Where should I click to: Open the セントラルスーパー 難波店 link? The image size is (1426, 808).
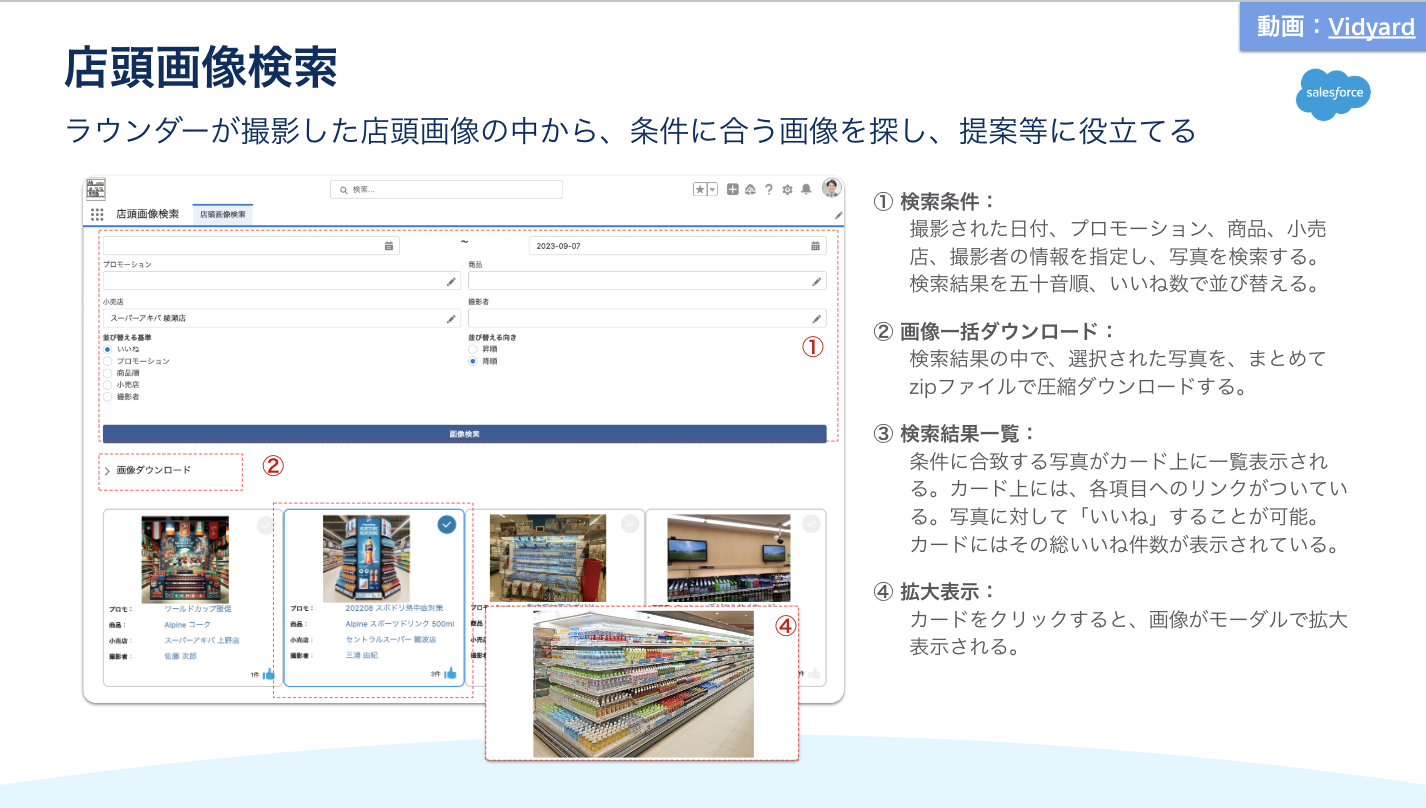click(390, 640)
